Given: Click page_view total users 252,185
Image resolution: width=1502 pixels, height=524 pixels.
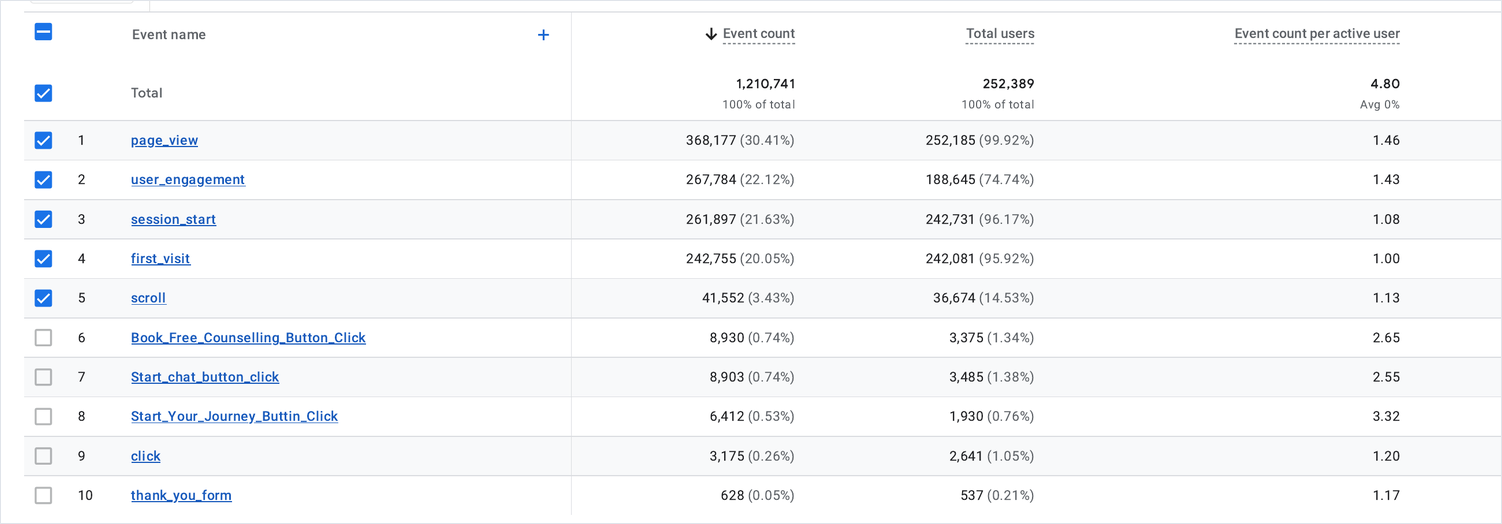Looking at the screenshot, I should pyautogui.click(x=950, y=141).
